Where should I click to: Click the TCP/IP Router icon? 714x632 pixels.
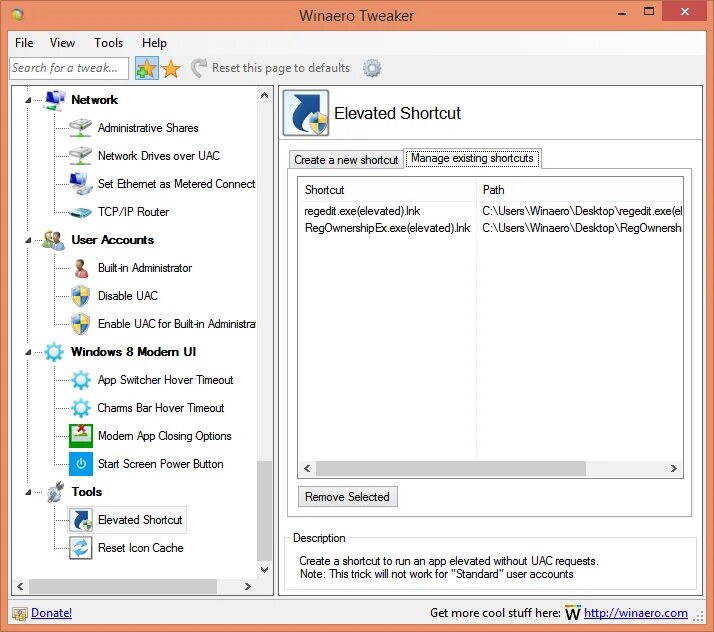81,212
